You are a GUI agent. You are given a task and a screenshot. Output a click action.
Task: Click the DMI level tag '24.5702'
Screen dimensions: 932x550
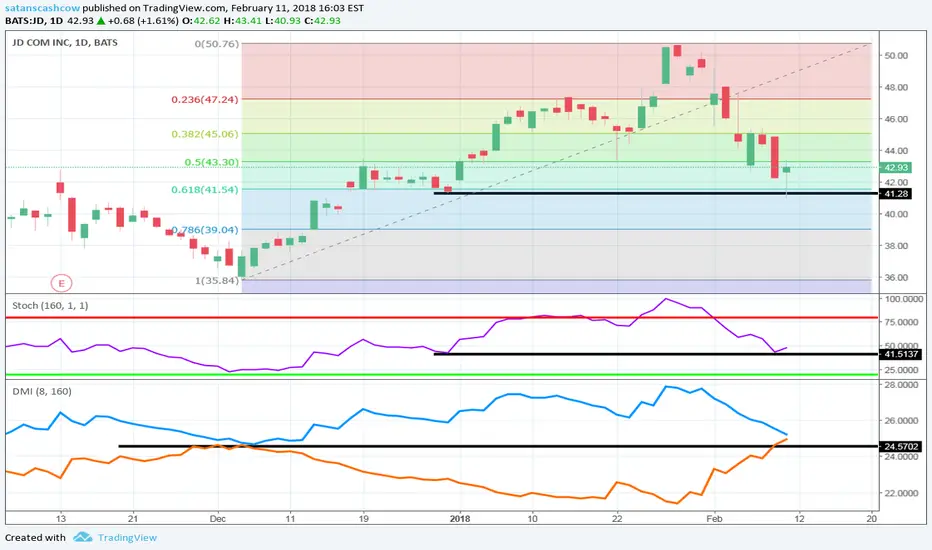click(901, 446)
